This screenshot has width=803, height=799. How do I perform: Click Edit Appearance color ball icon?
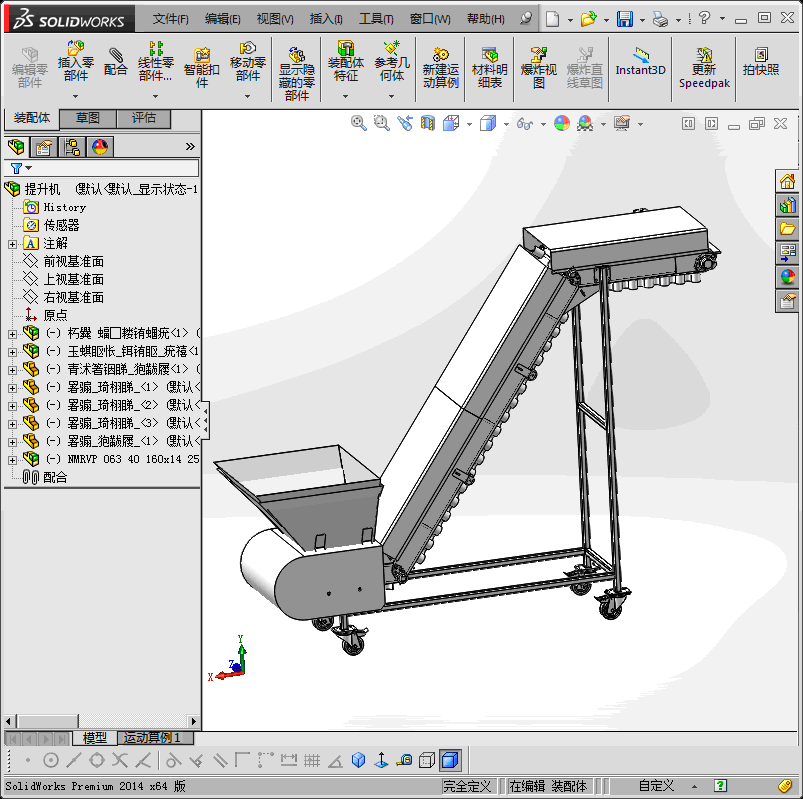click(x=562, y=123)
